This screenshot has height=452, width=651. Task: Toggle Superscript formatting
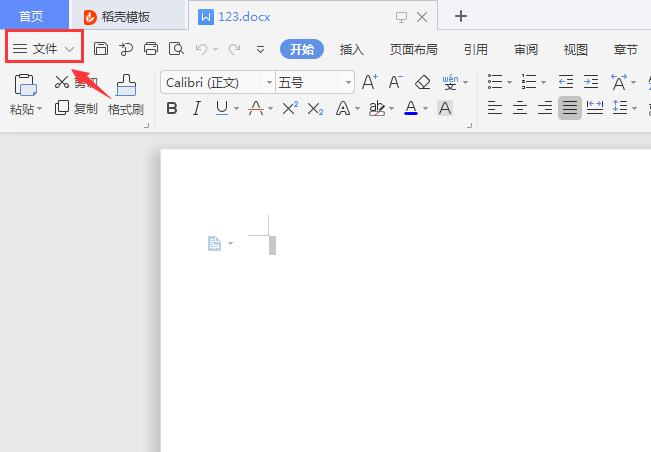click(290, 108)
